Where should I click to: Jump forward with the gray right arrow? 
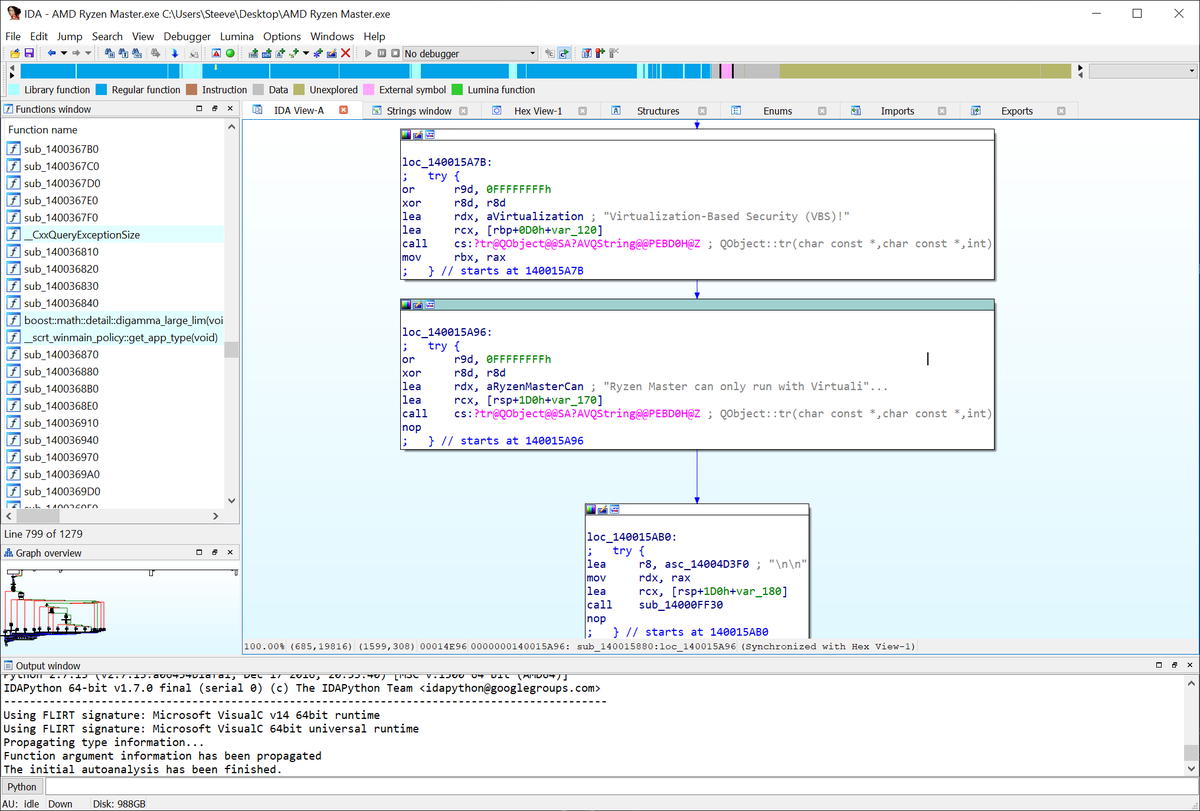76,53
